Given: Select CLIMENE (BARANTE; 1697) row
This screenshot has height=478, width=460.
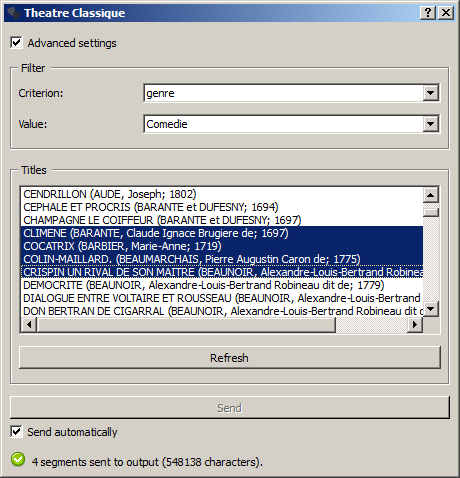Looking at the screenshot, I should [222, 233].
